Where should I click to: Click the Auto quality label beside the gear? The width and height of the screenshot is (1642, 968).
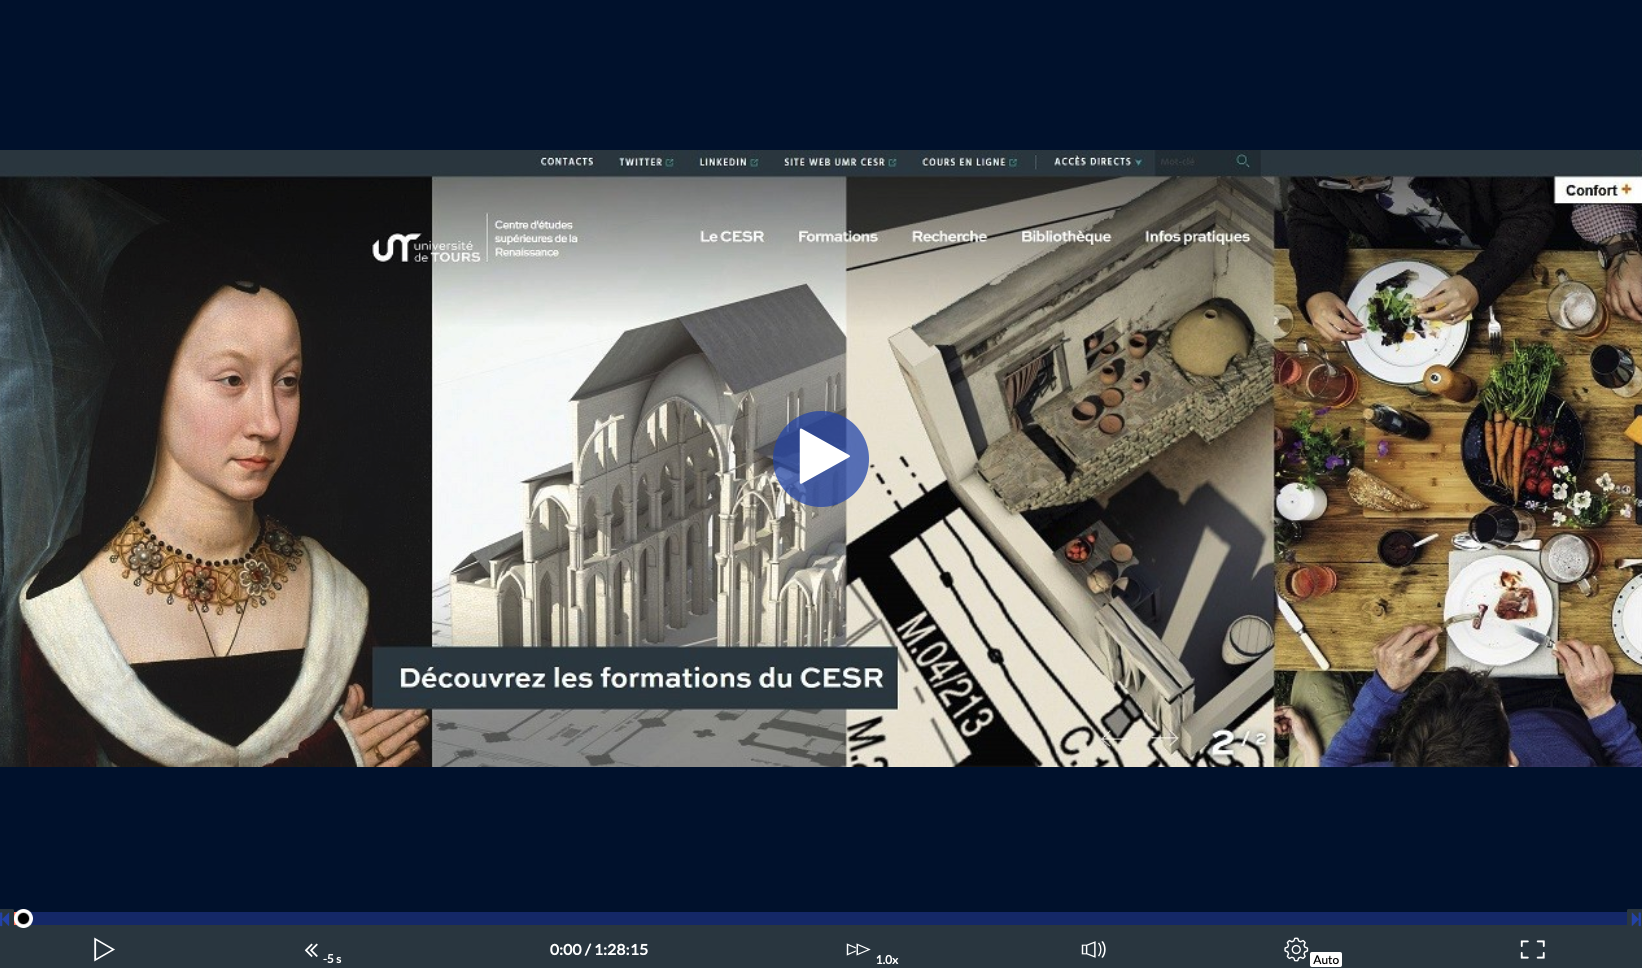1326,959
